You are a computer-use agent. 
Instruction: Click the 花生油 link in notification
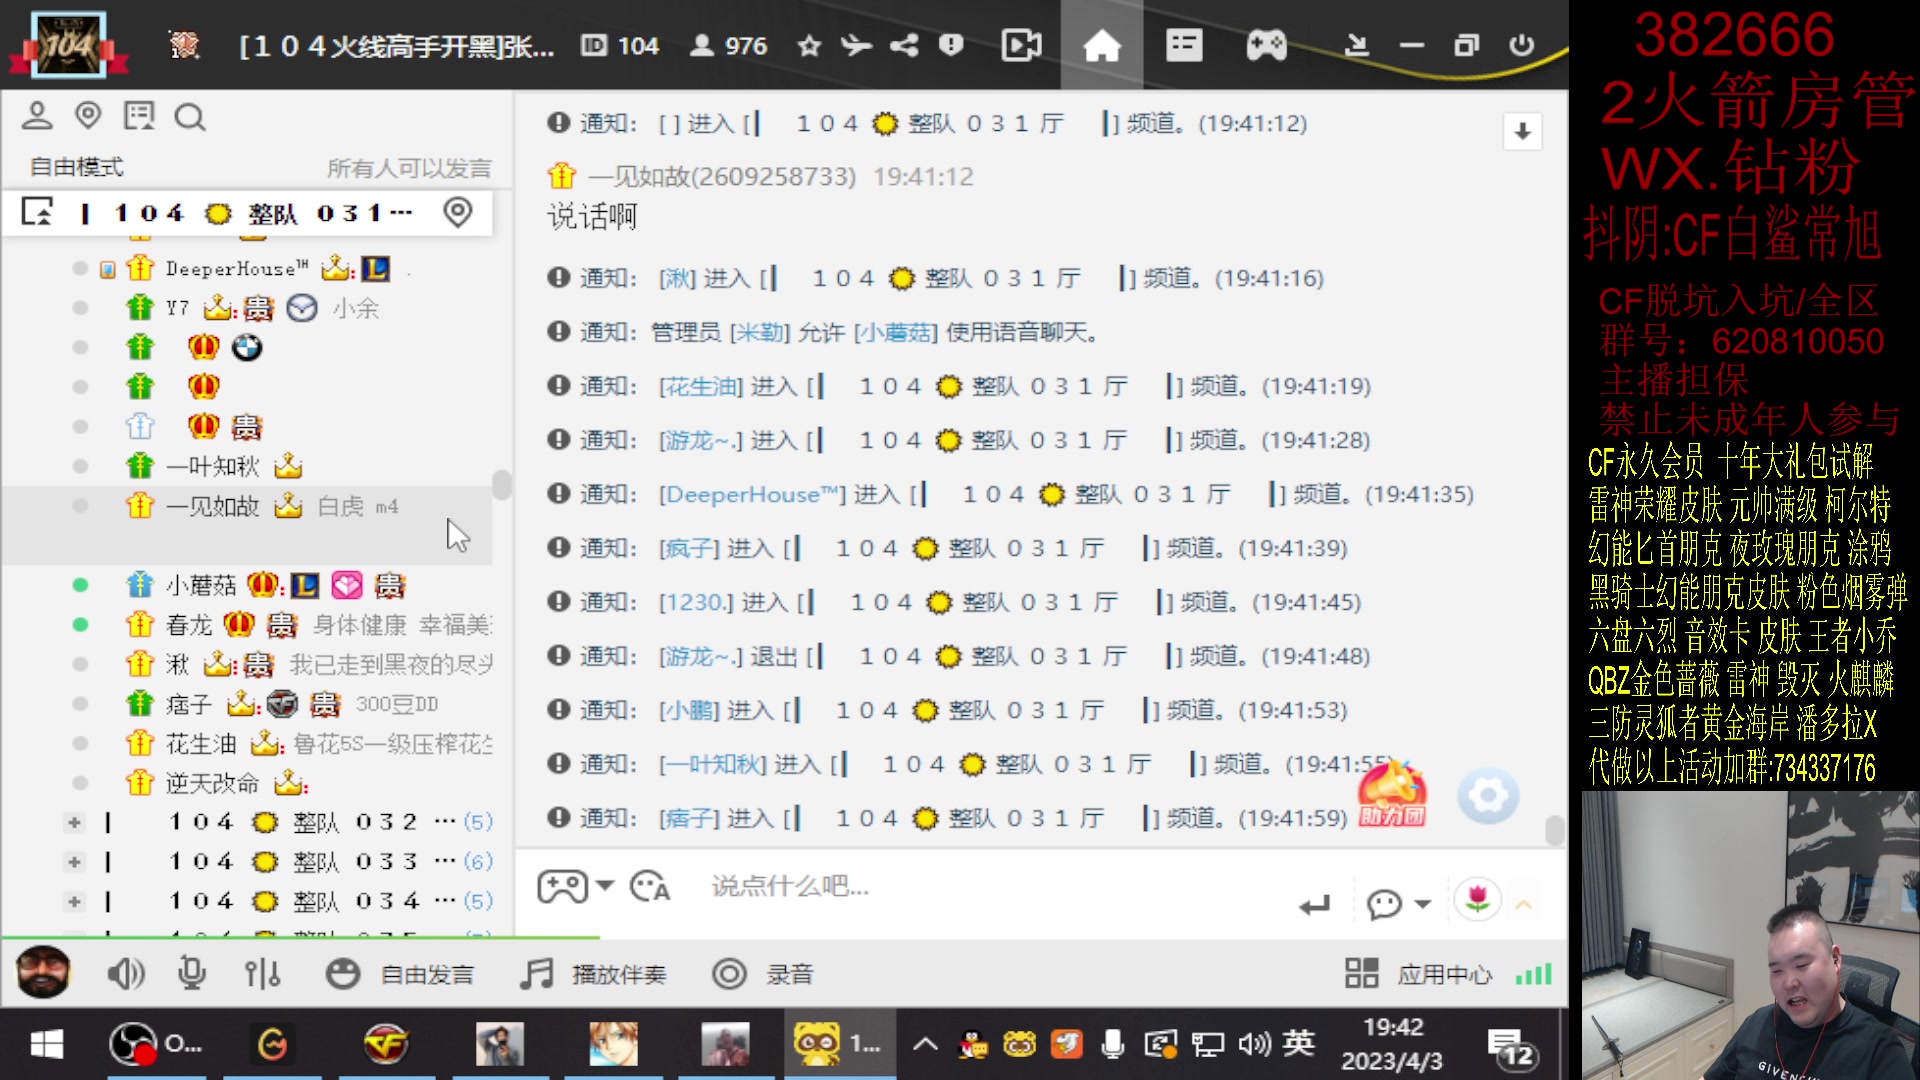pos(701,386)
